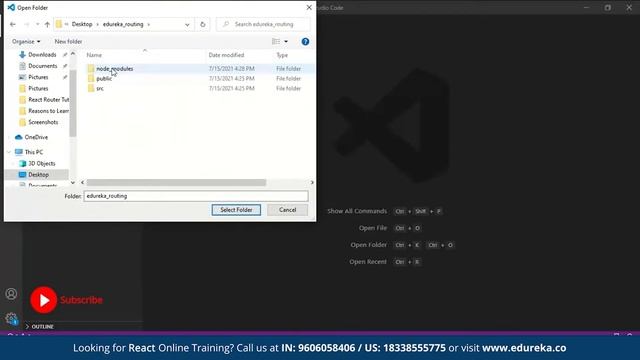Open recent locations dropdown arrow
This screenshot has height=360, width=640.
tap(37, 24)
